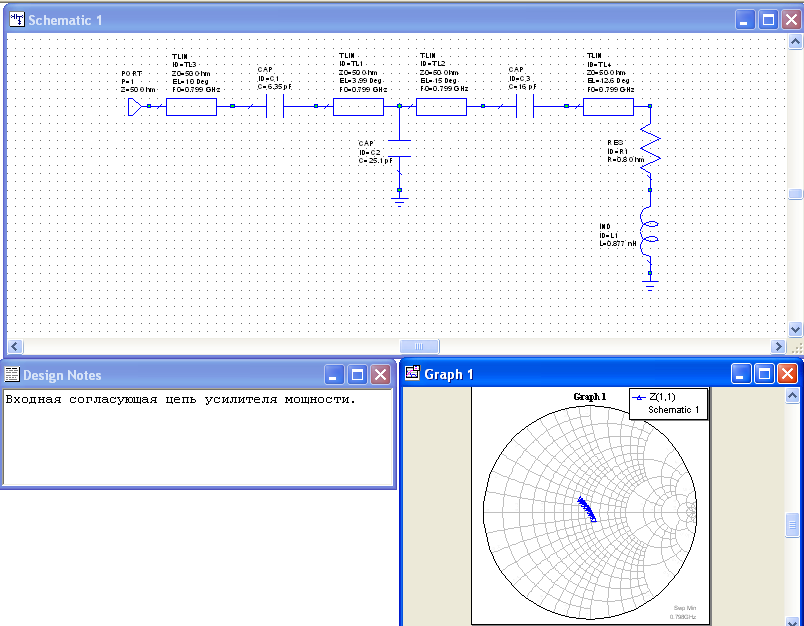The image size is (804, 626).
Task: Click the Design Notes window icon
Action: [x=11, y=375]
